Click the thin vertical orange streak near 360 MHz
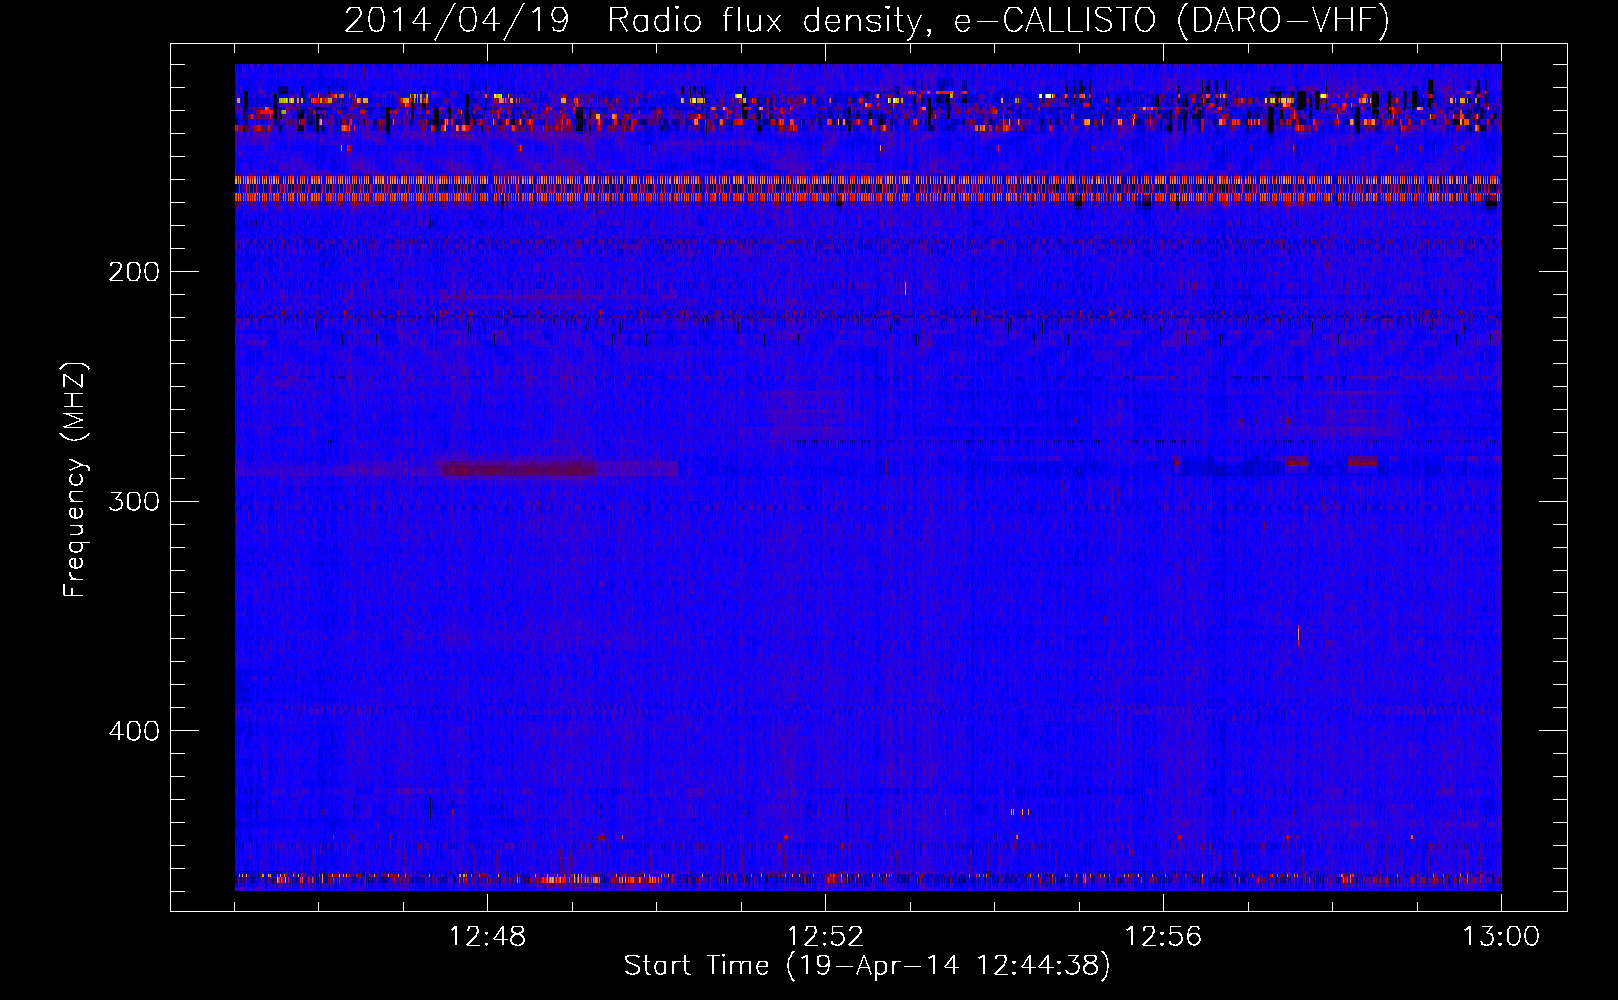 click(x=1298, y=635)
